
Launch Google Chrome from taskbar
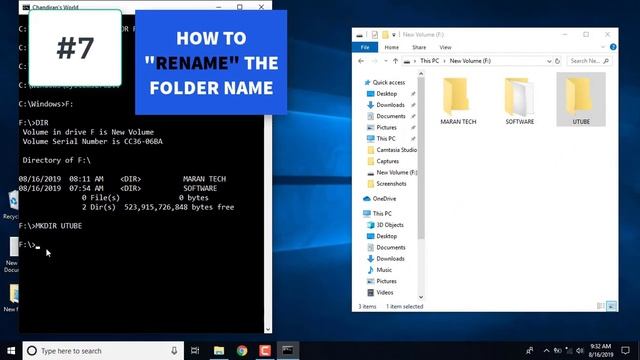pos(242,351)
